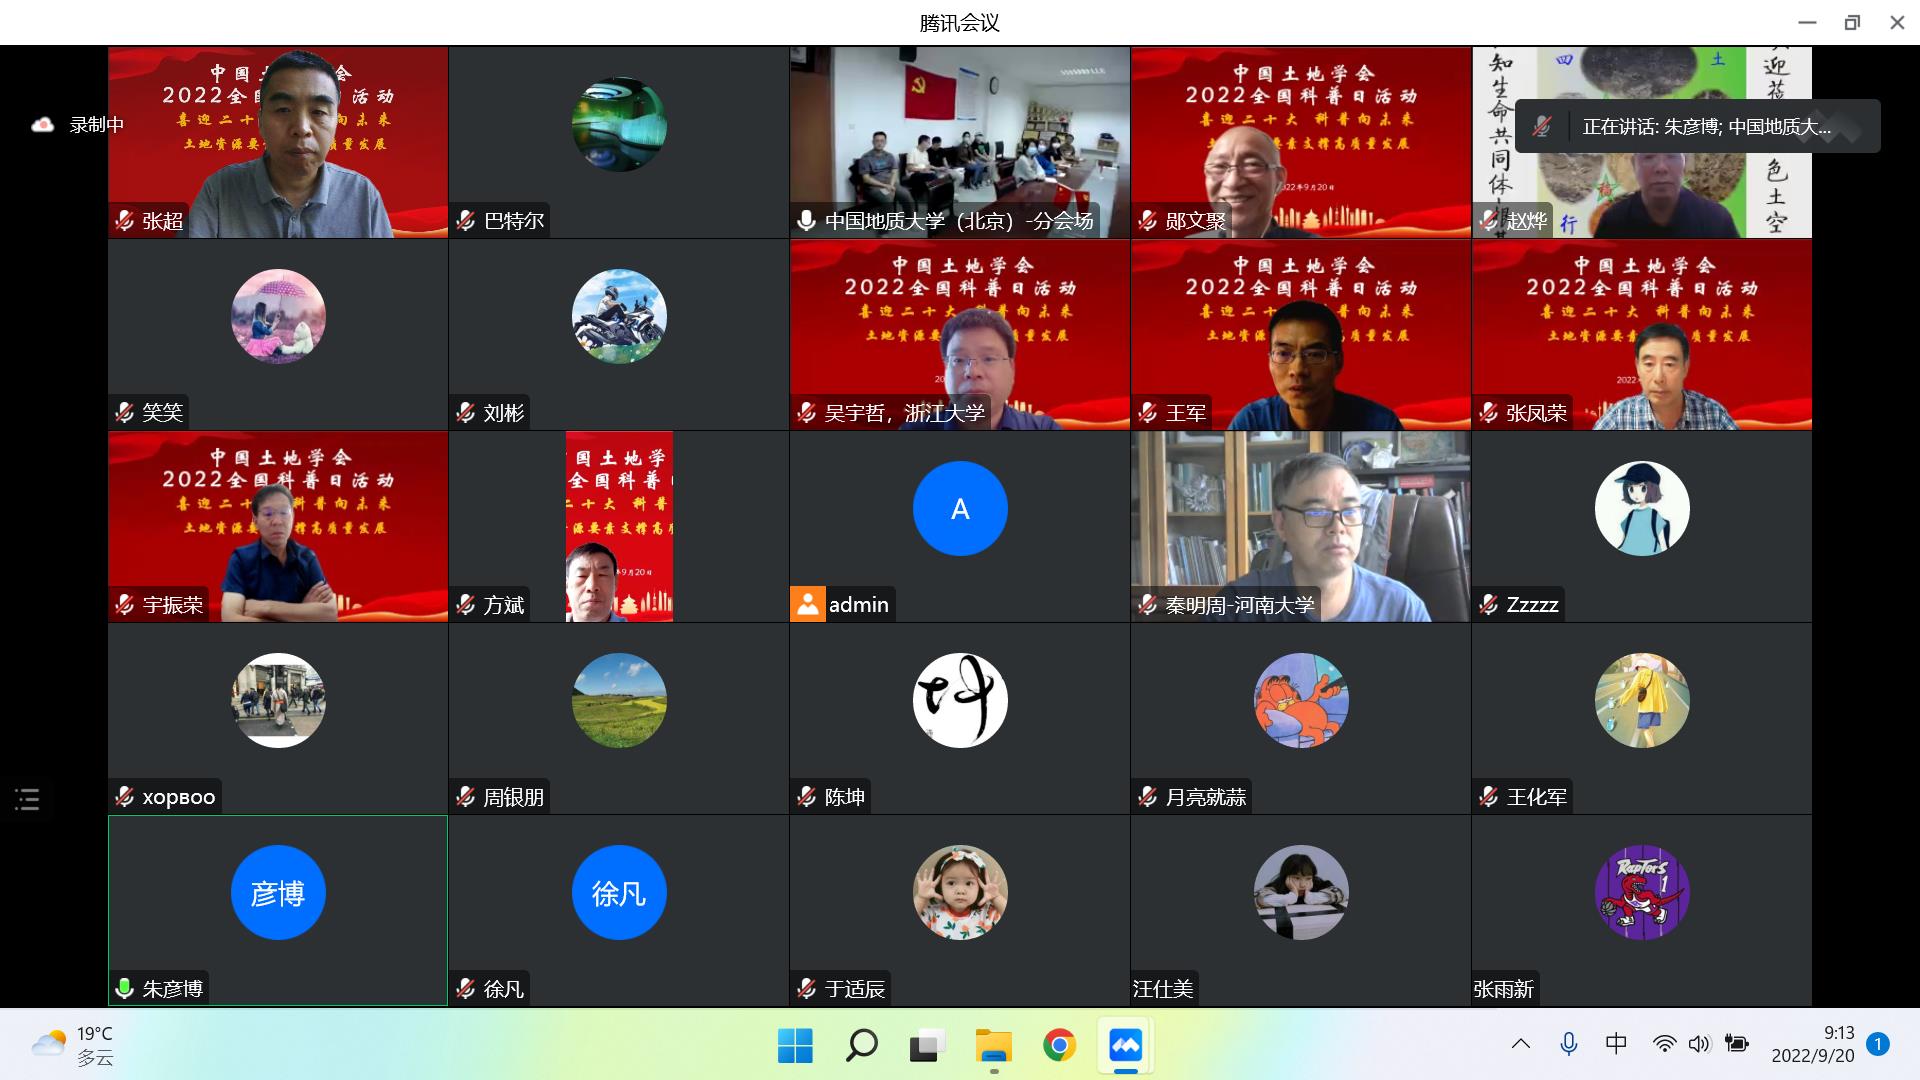Open the speaker volume tray icon
The height and width of the screenshot is (1080, 1920).
[1699, 1044]
